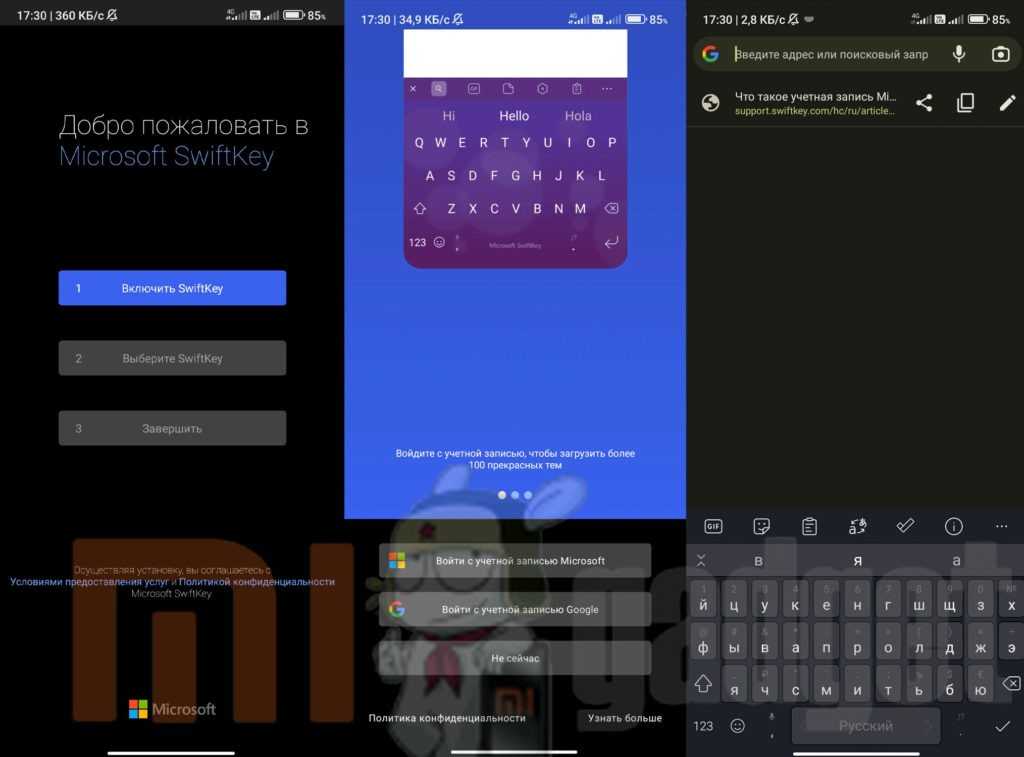Toggle the Shift key on Russian keyboard

703,684
